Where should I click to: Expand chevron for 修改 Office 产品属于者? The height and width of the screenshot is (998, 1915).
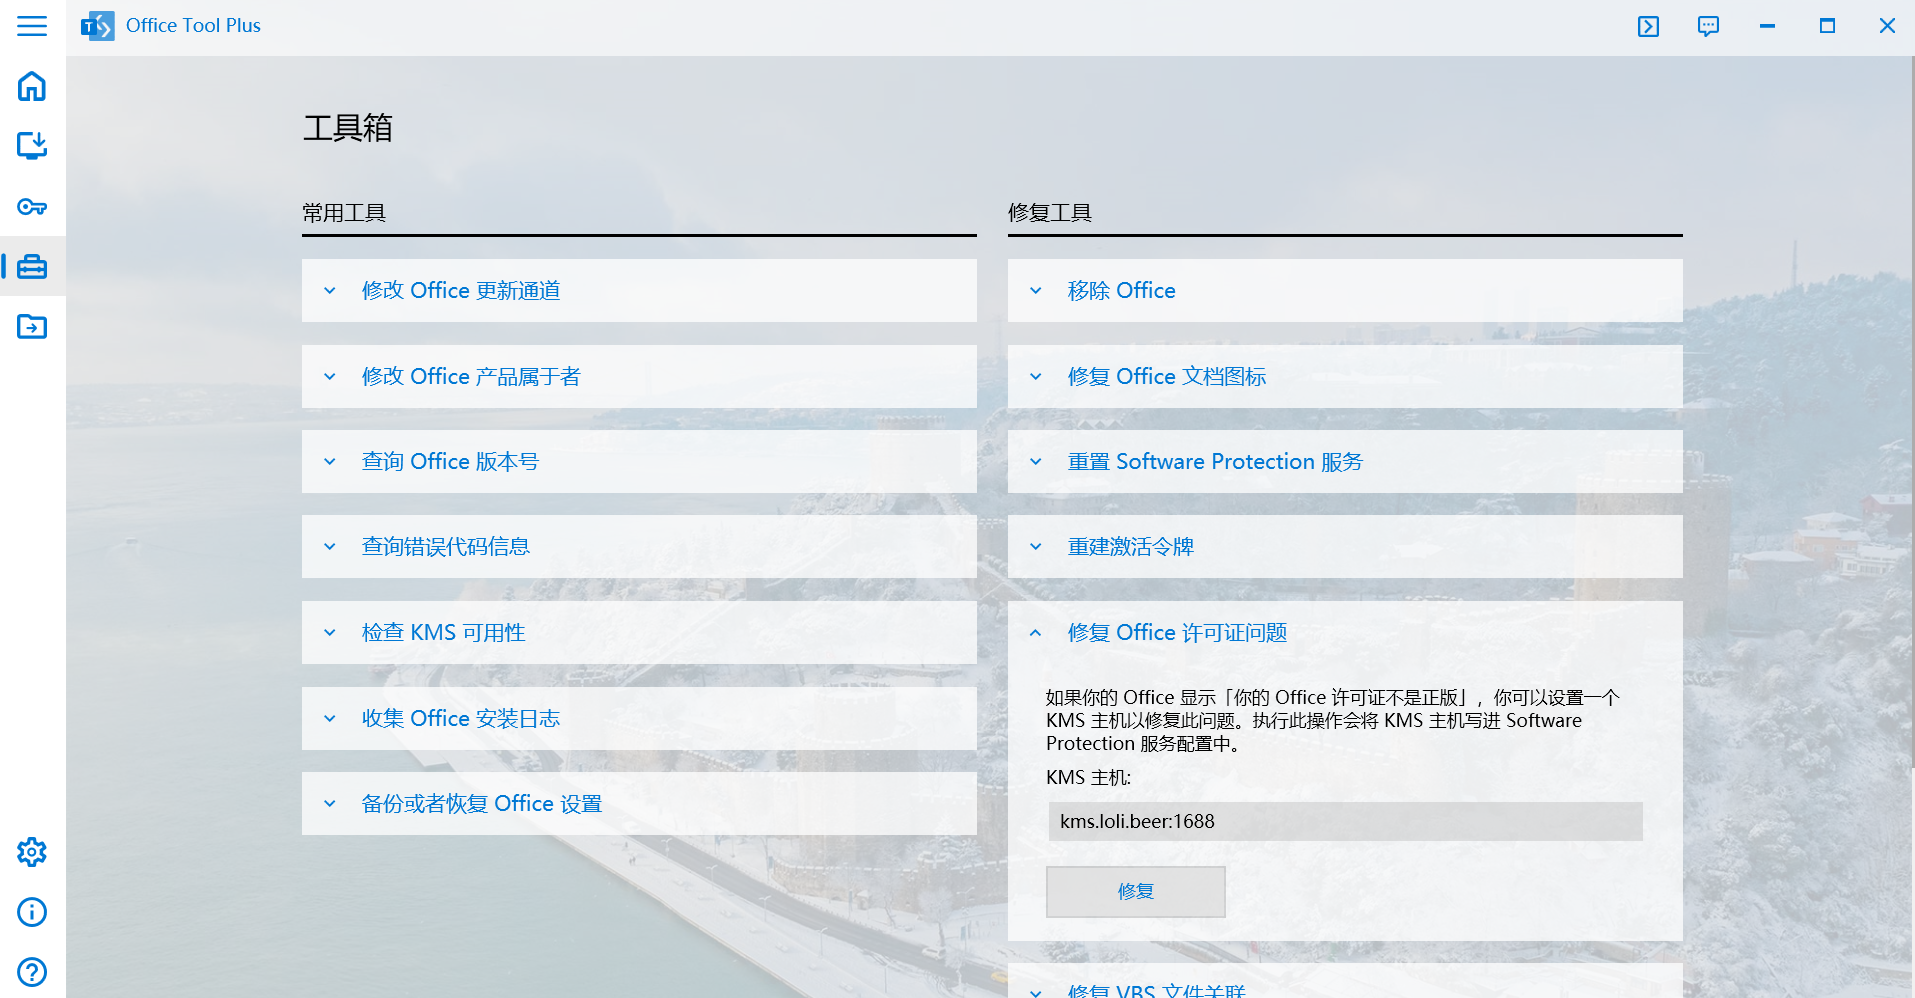coord(330,377)
